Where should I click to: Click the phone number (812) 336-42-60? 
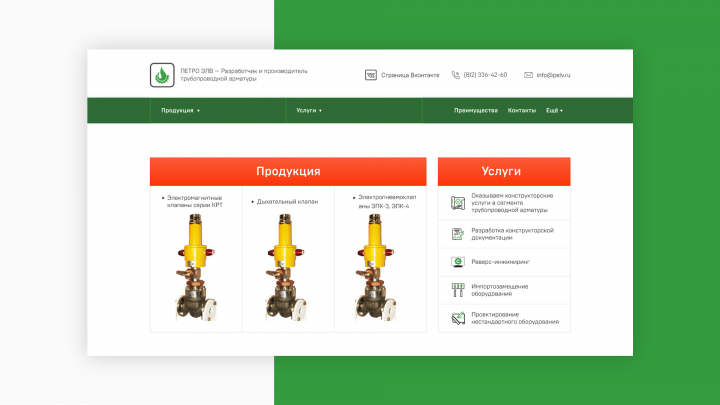tap(485, 75)
